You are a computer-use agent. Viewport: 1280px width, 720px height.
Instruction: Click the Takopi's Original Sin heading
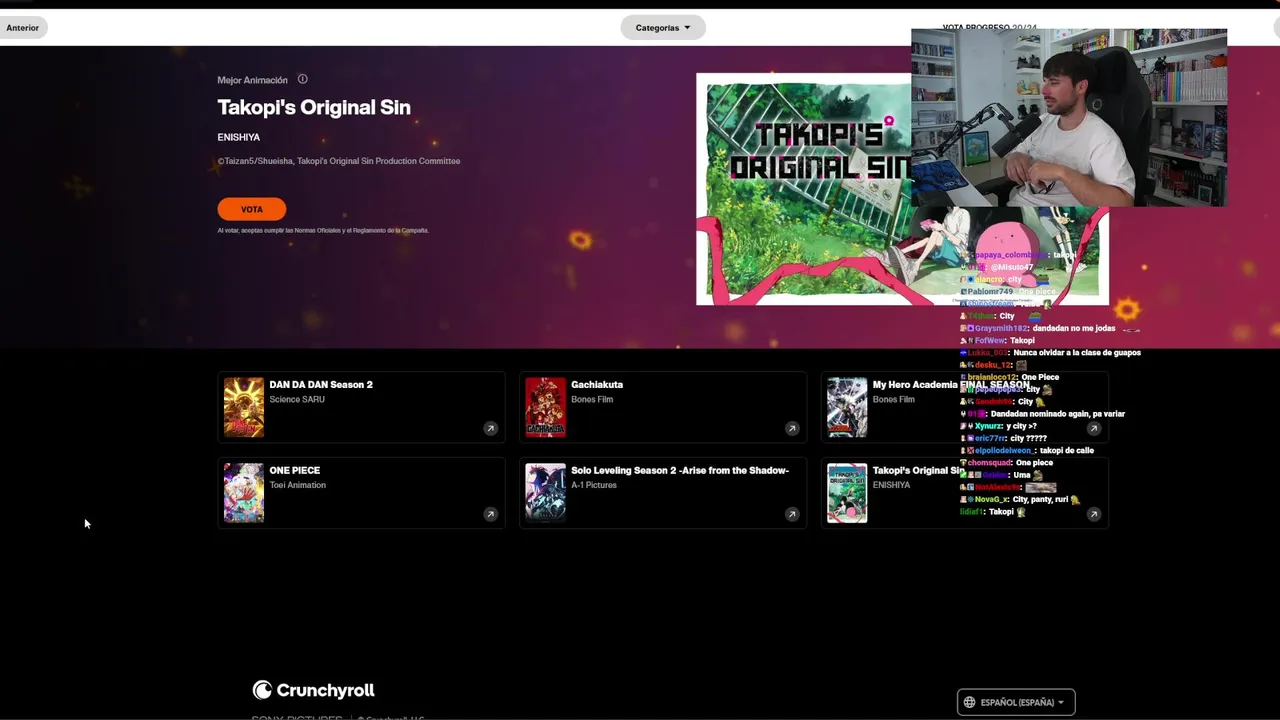tap(314, 108)
